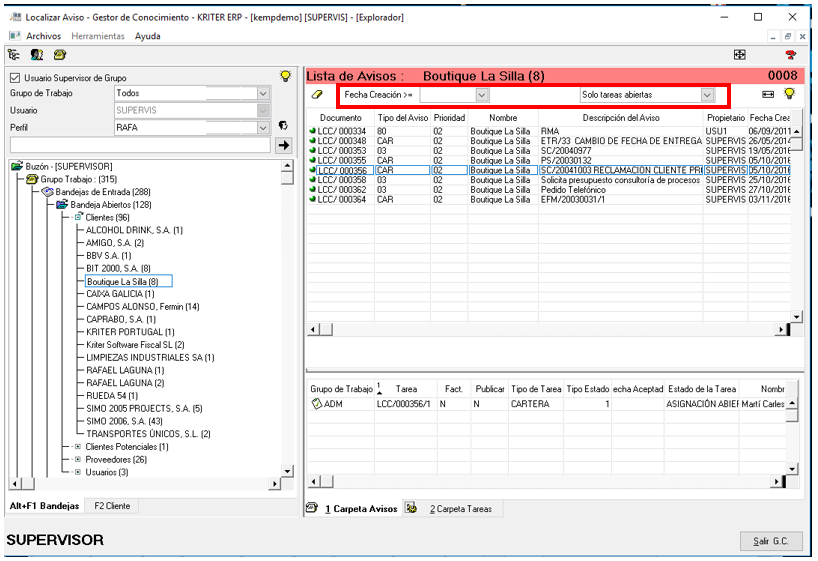Click the green status dot of LCC/ 000334
Image resolution: width=818 pixels, height=561 pixels.
312,130
